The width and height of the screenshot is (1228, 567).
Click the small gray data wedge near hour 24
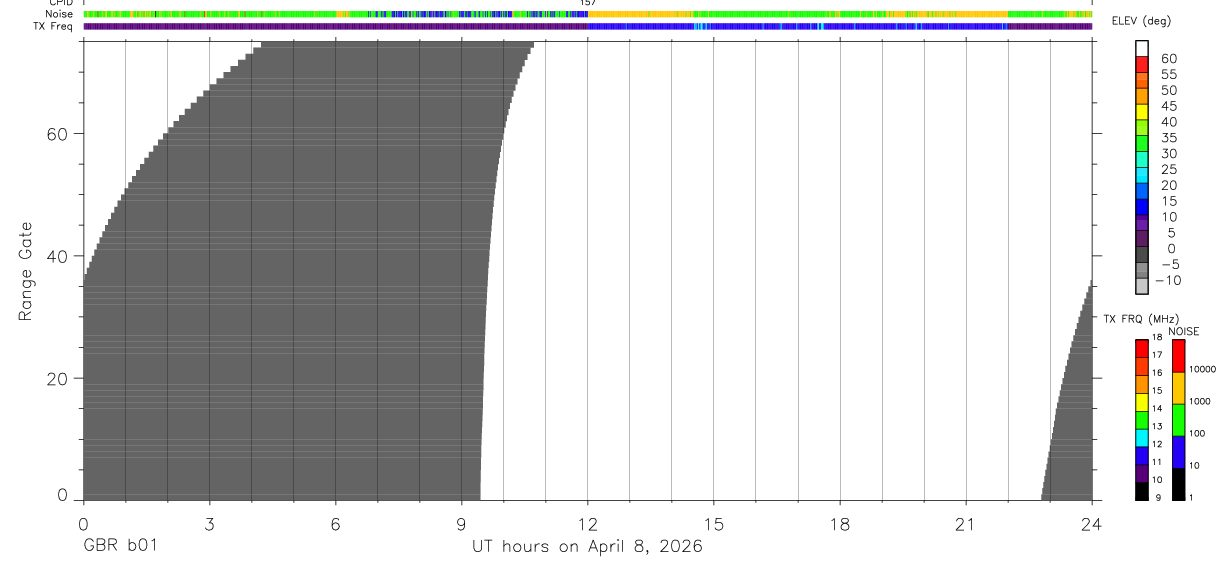pos(1074,430)
